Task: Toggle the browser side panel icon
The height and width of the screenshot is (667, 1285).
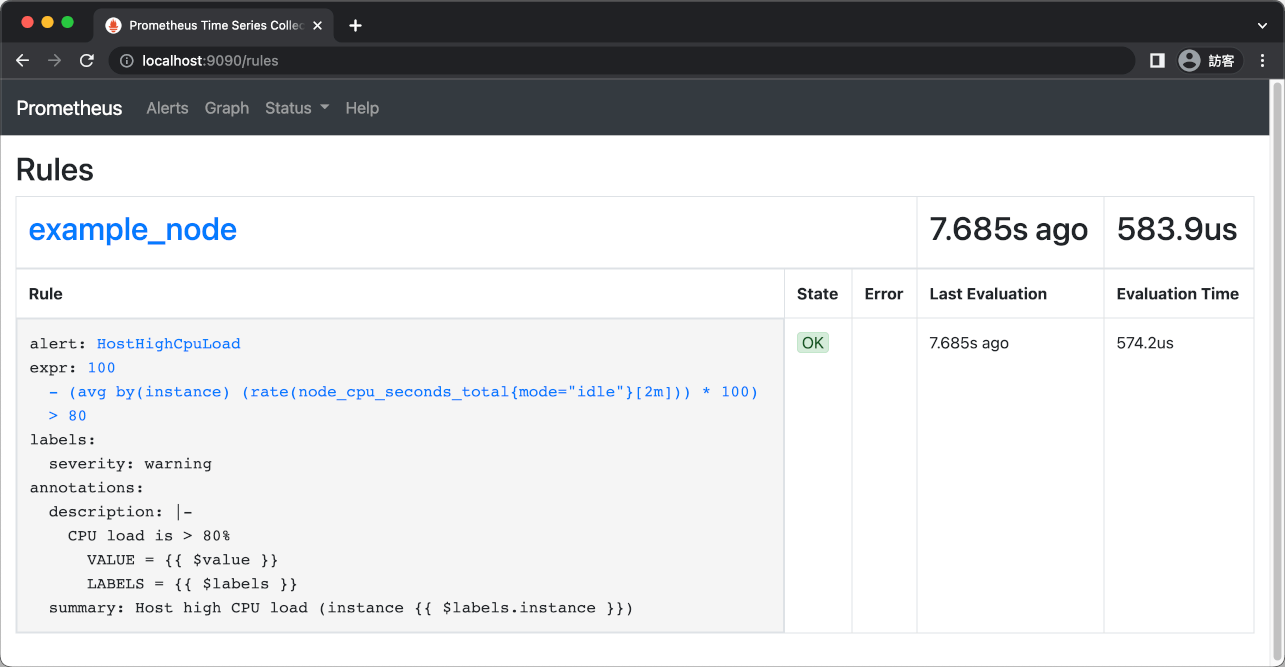Action: pos(1157,61)
